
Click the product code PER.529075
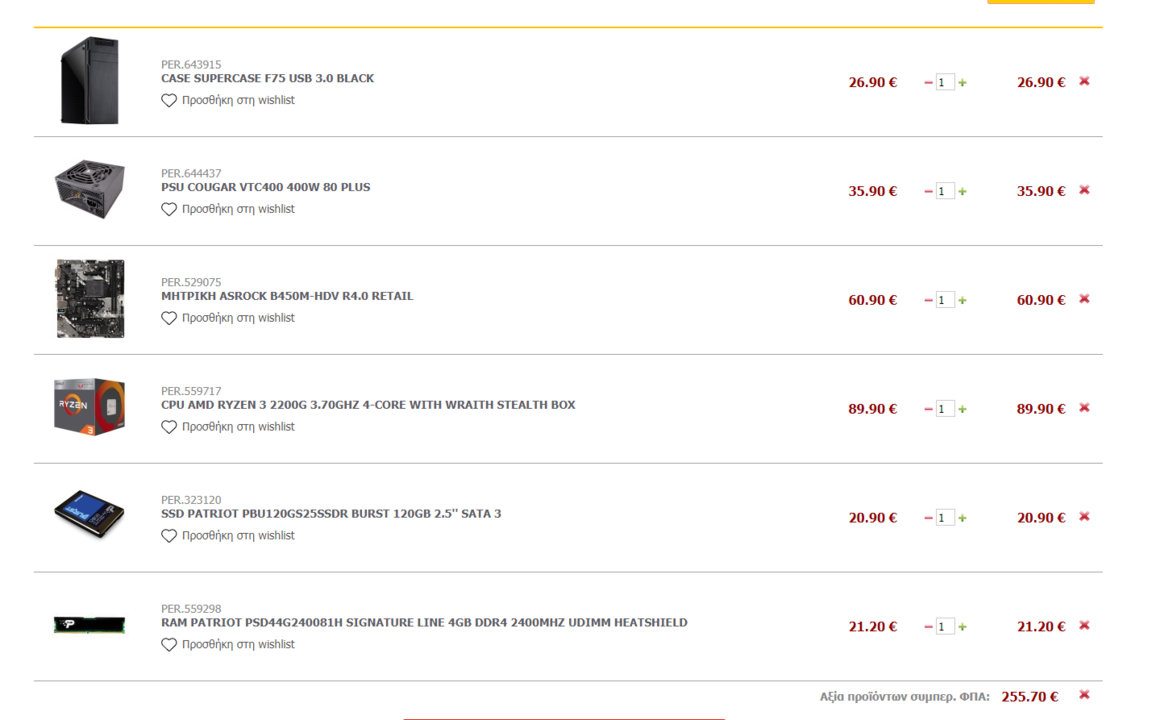click(x=191, y=283)
